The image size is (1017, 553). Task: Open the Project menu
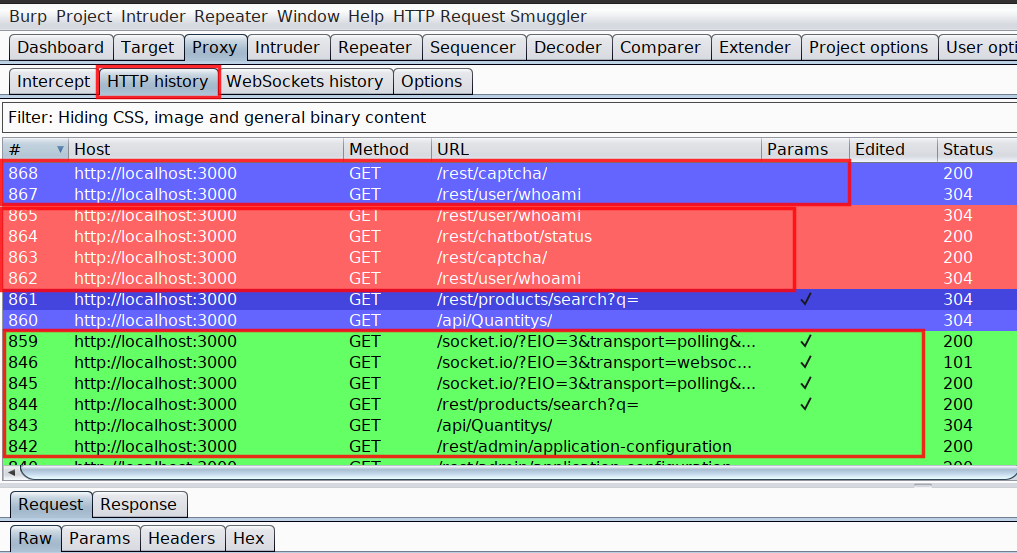tap(84, 16)
